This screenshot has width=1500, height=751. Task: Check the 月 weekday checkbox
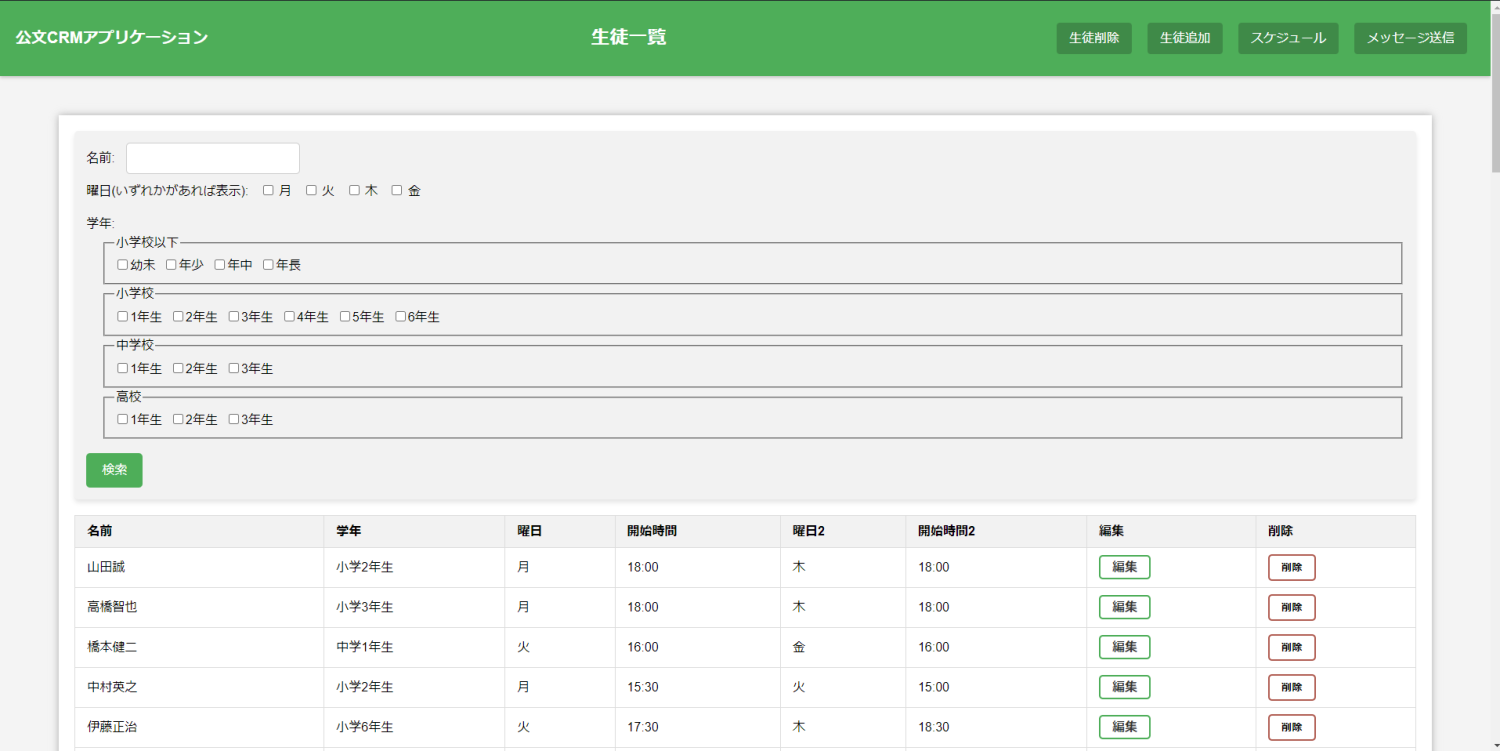(268, 190)
